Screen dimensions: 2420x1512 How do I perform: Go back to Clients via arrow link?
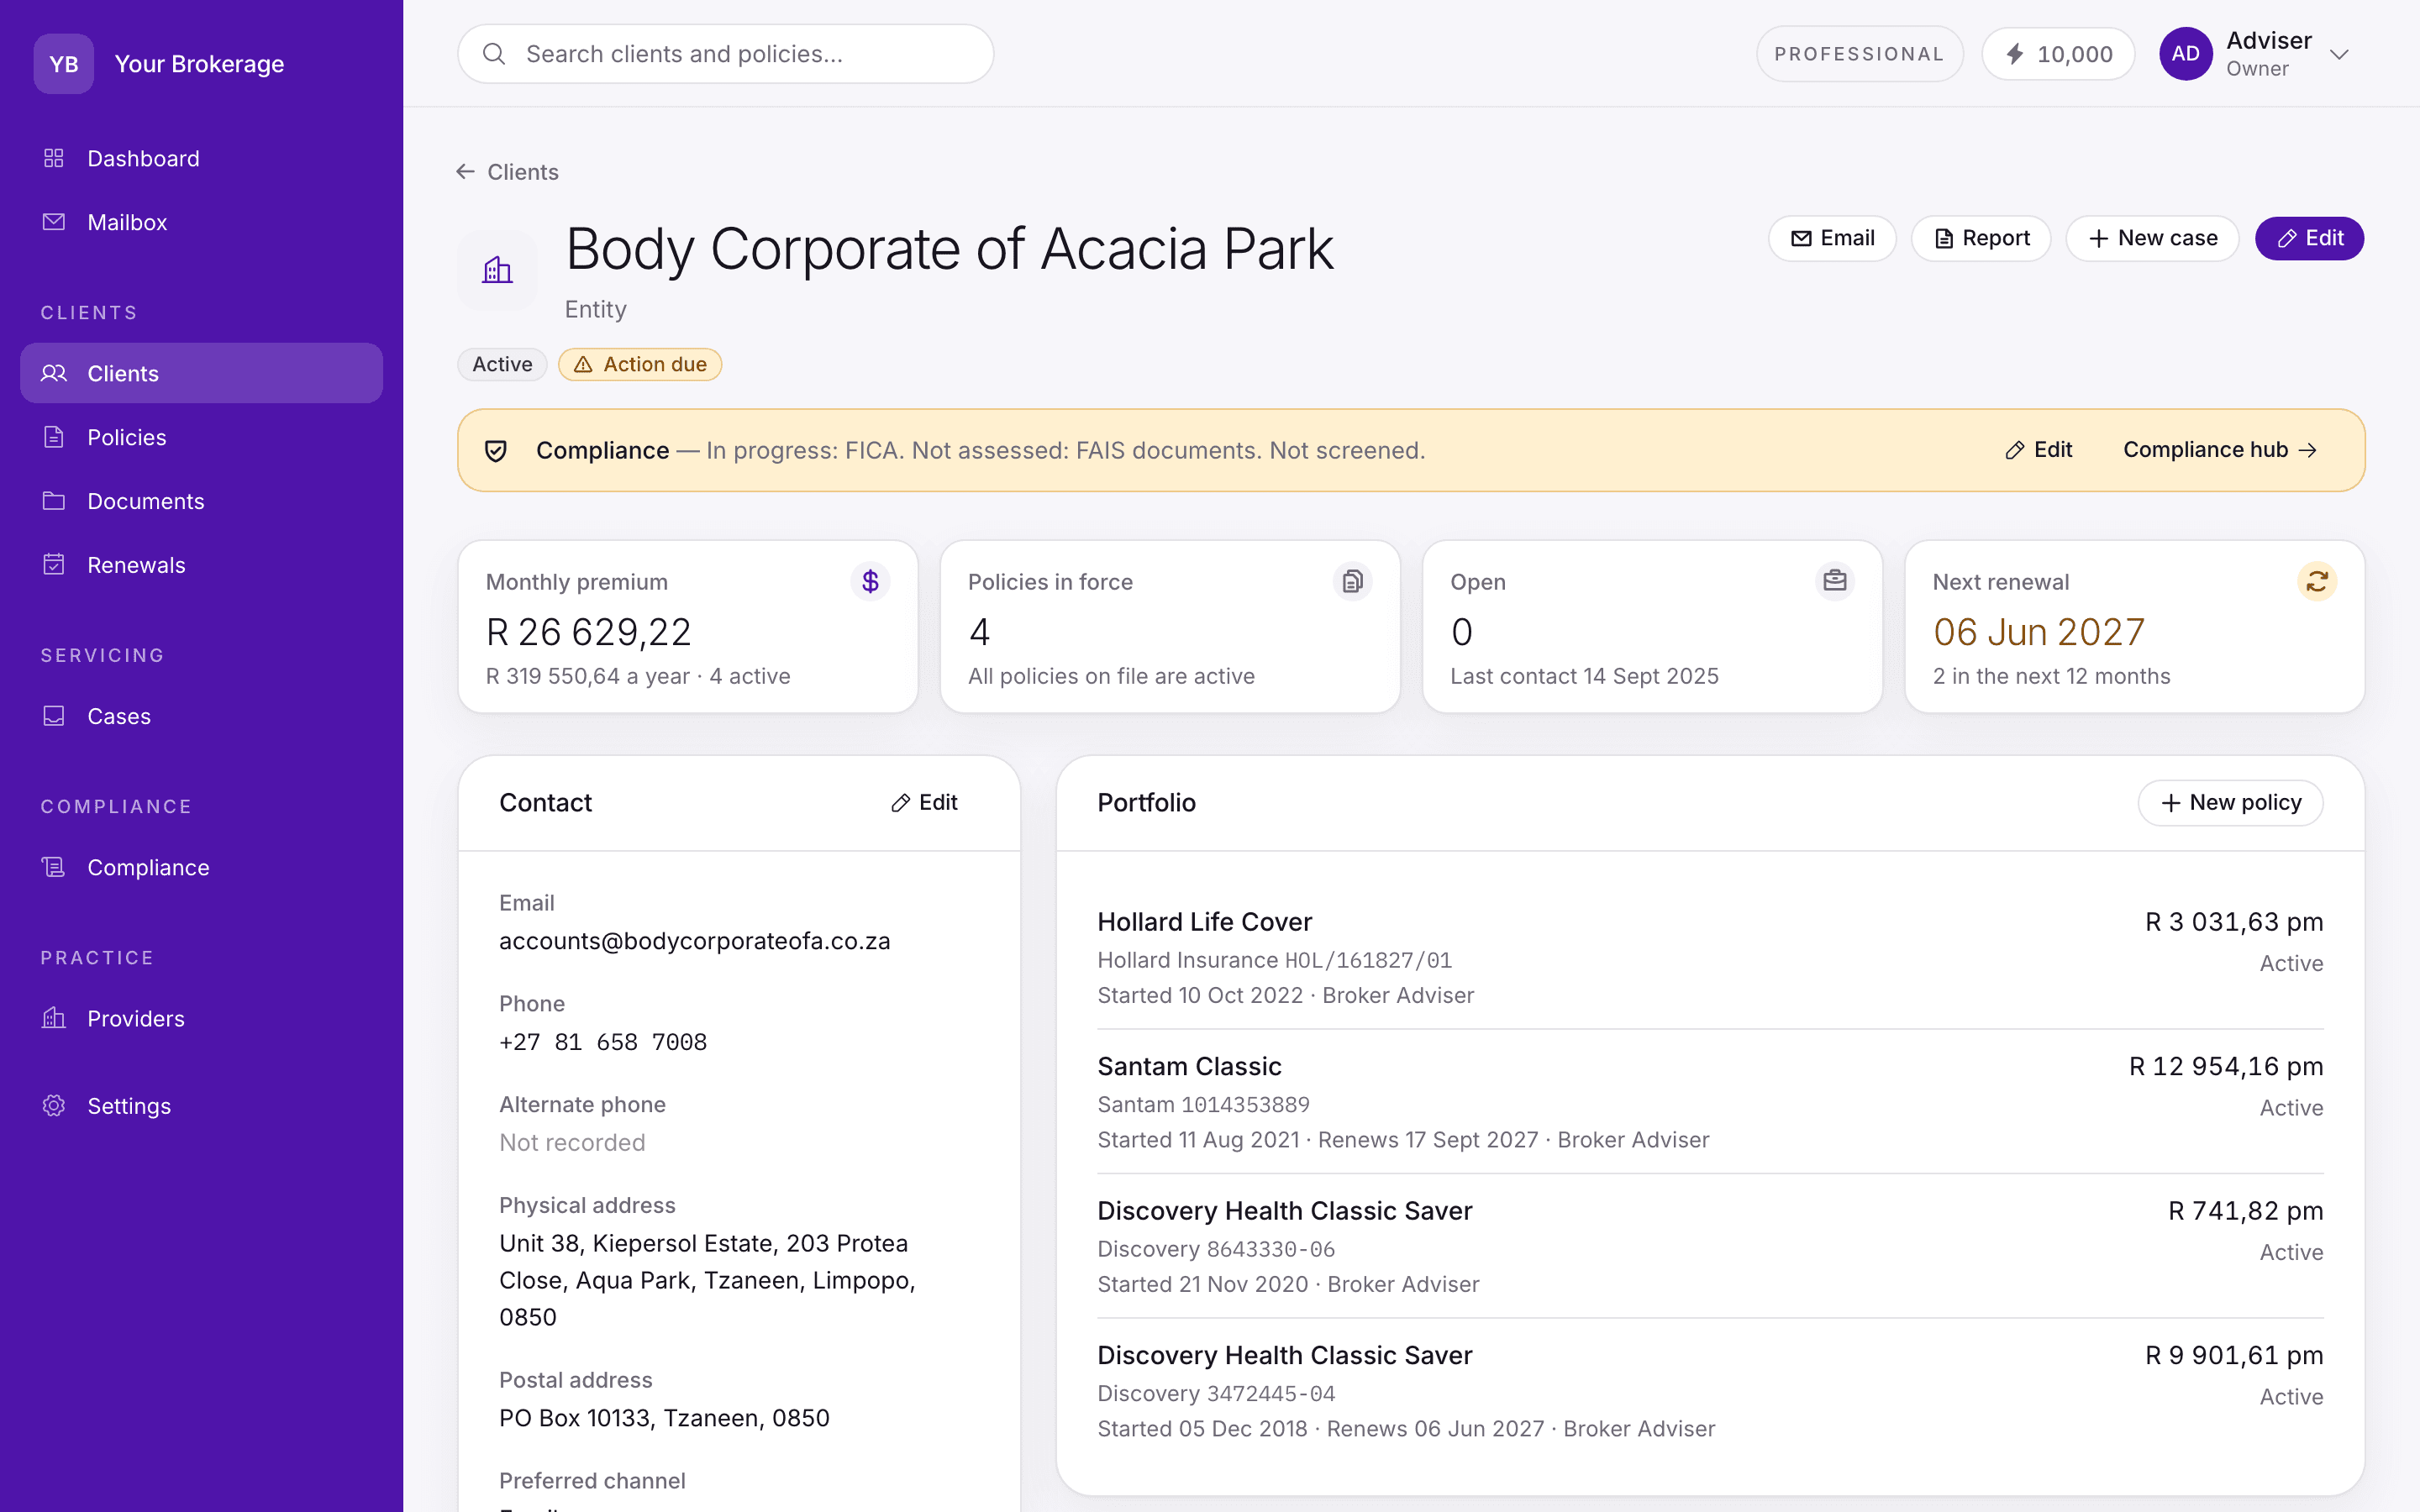[508, 172]
